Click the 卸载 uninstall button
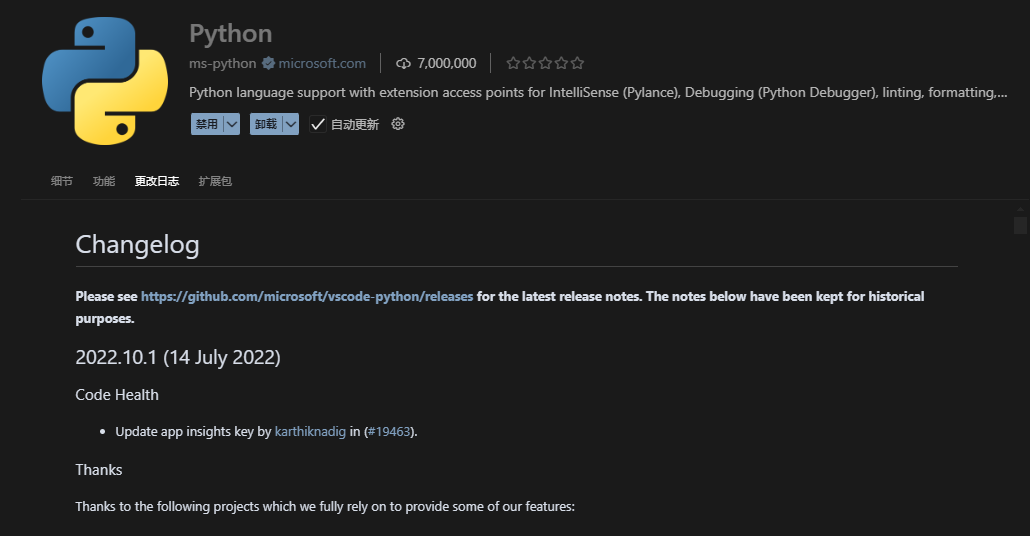1030x536 pixels. click(x=266, y=124)
